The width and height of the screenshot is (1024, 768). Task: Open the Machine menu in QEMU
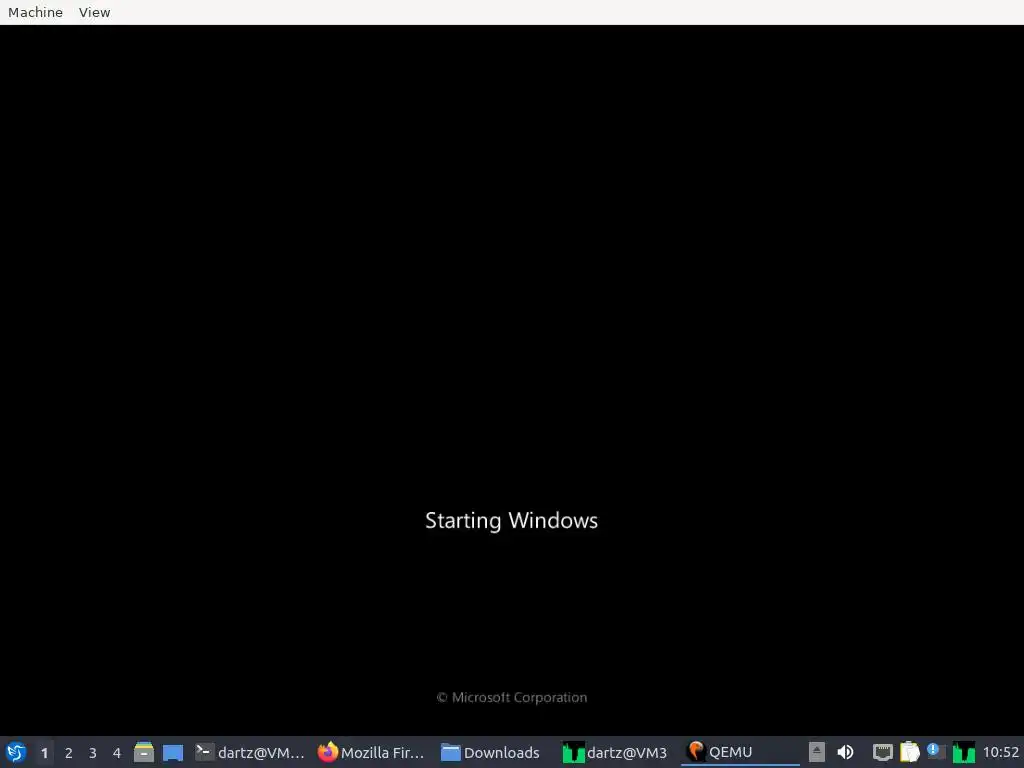pos(35,12)
